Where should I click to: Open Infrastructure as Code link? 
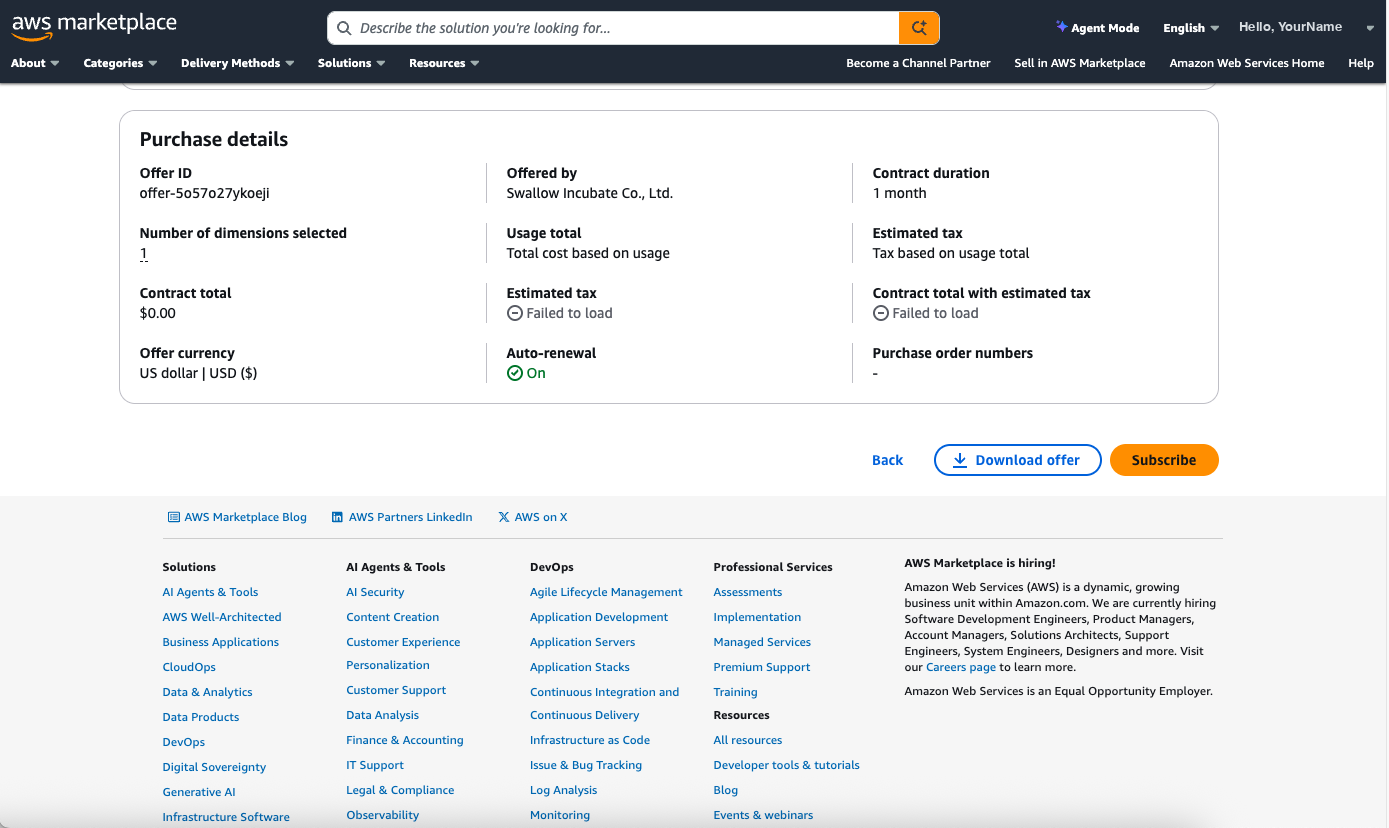(x=589, y=740)
